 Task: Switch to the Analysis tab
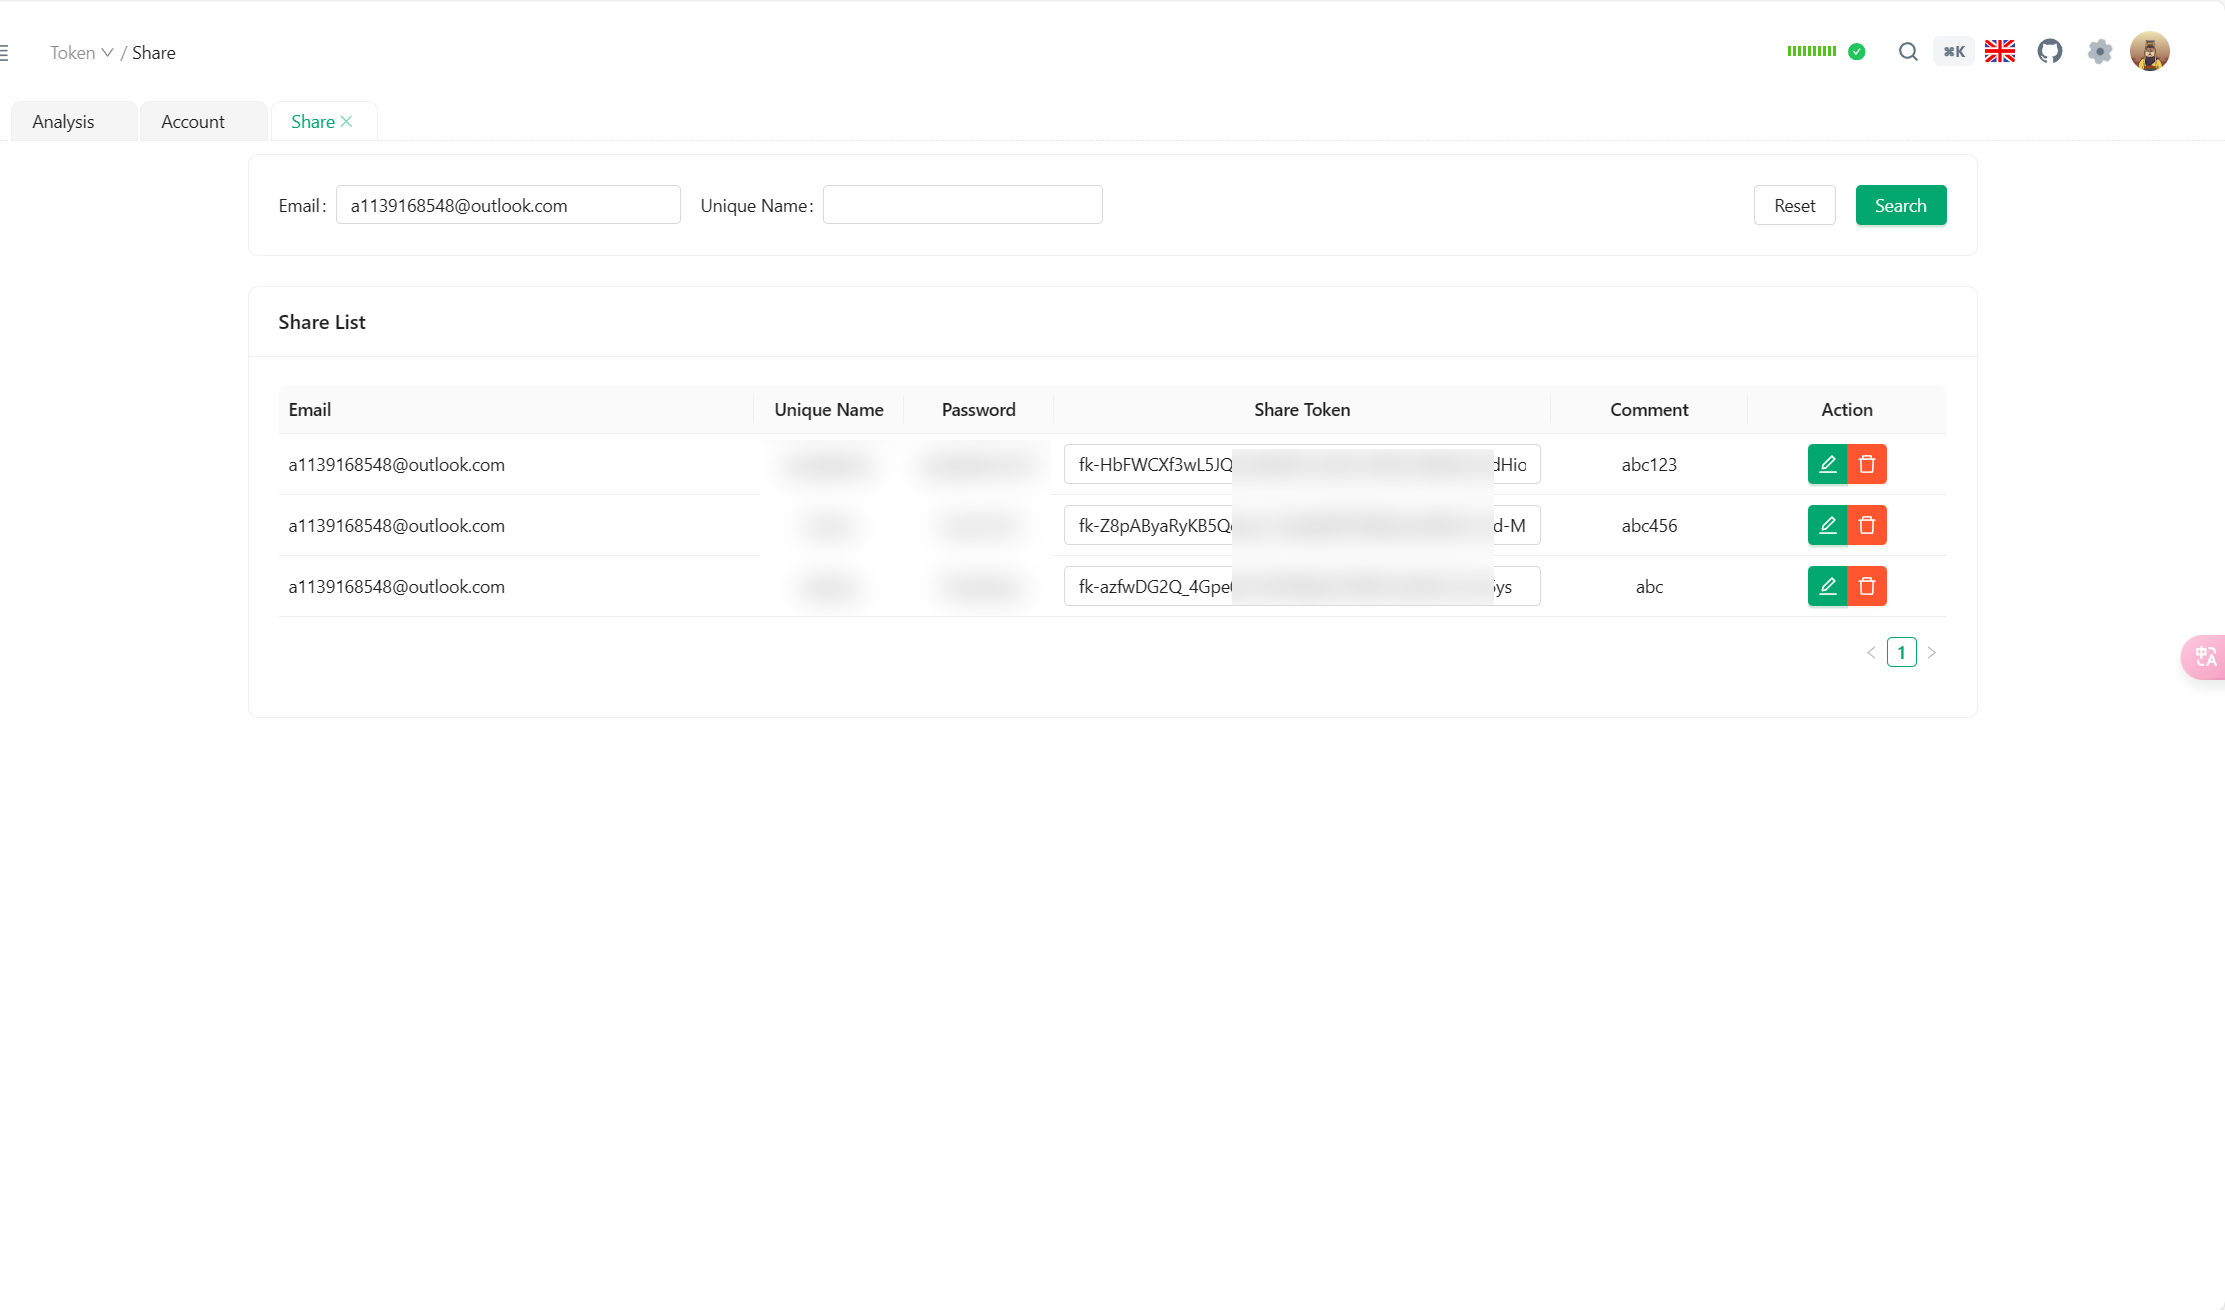(x=63, y=122)
